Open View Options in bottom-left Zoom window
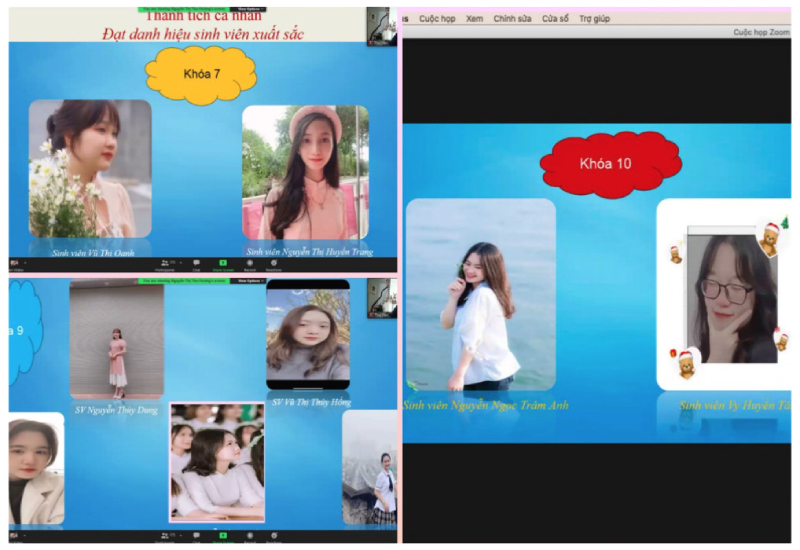 point(249,281)
